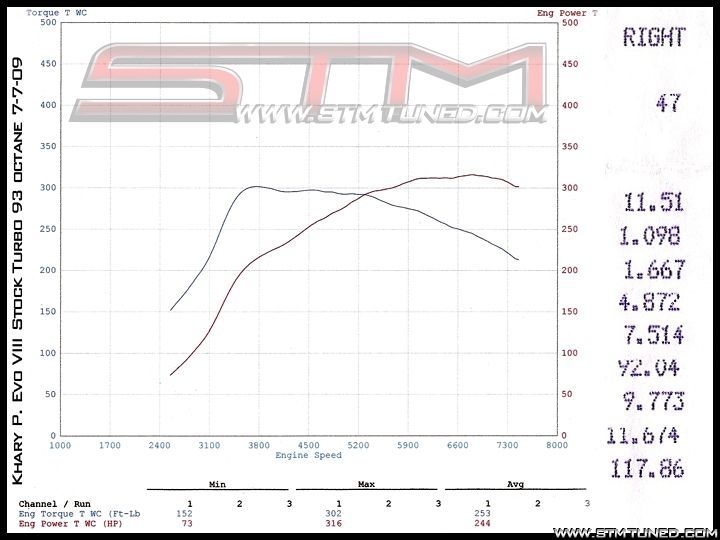Click the Min column header
Image resolution: width=720 pixels, height=540 pixels.
(217, 484)
